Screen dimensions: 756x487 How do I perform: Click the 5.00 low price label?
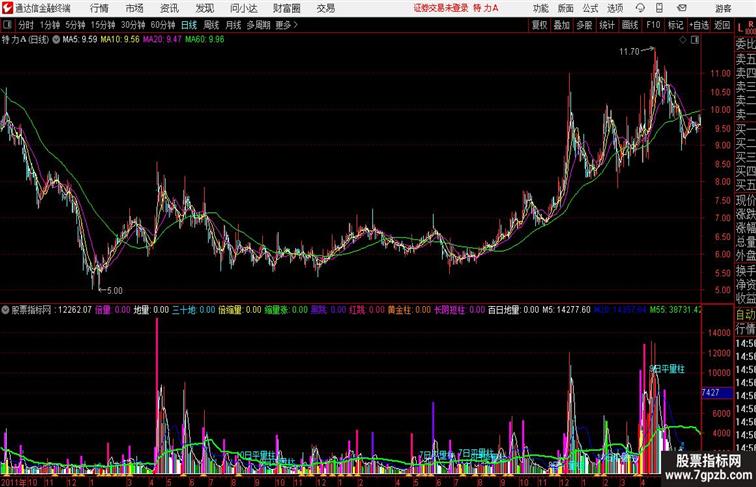point(115,291)
